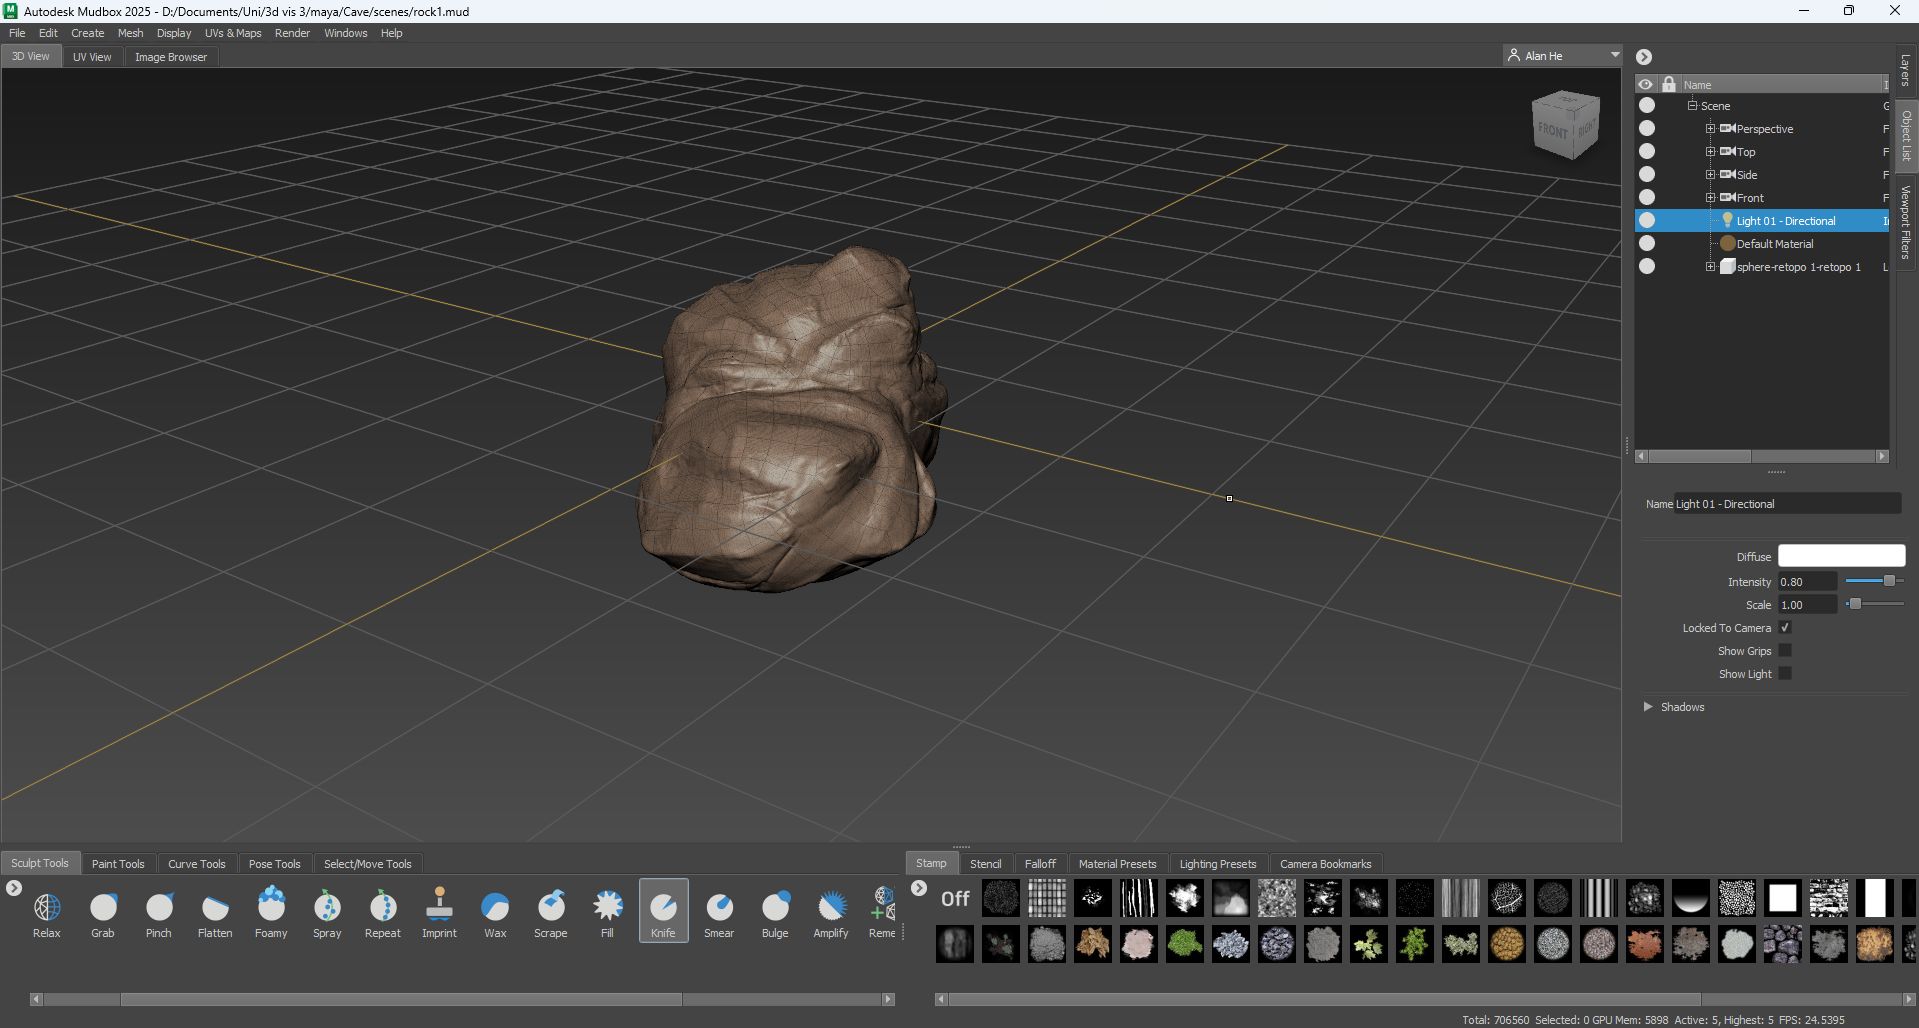Pick the pebbles stamp thumbnail
1919x1028 pixels.
[x=1783, y=944]
